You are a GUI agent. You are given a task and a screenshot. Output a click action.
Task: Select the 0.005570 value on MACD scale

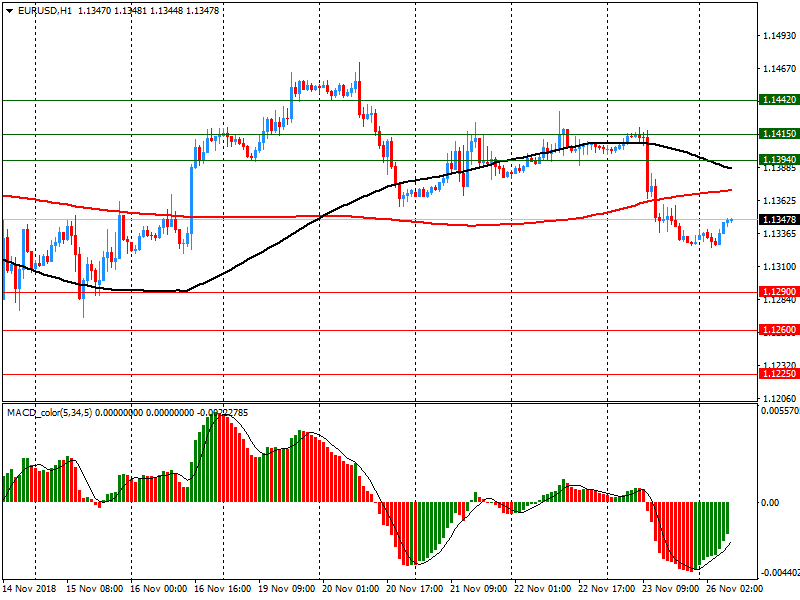[780, 411]
